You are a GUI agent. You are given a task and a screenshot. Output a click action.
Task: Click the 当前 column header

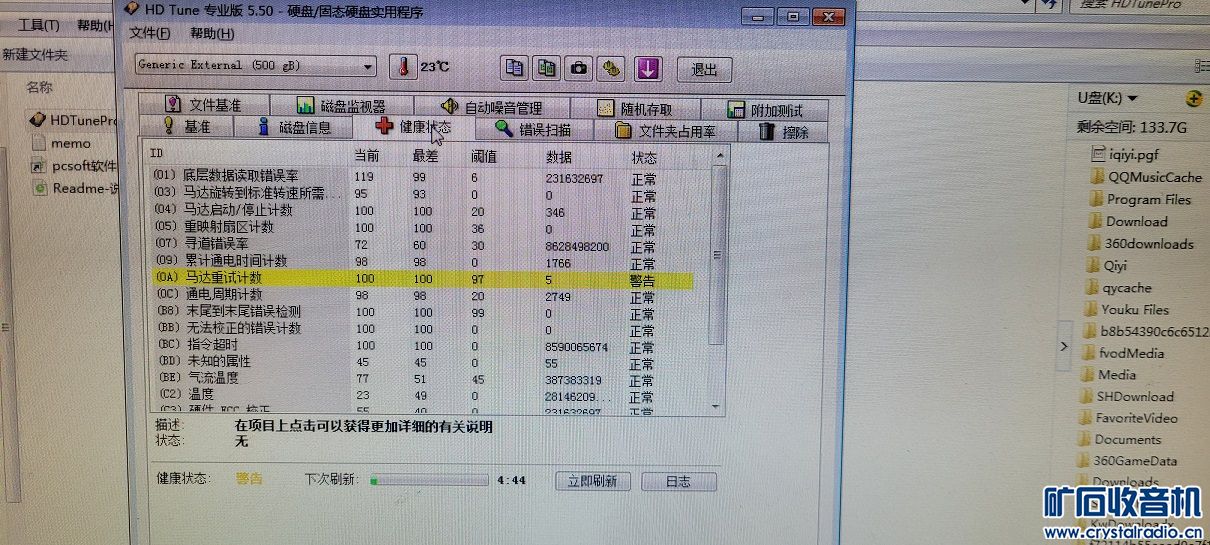tap(367, 157)
